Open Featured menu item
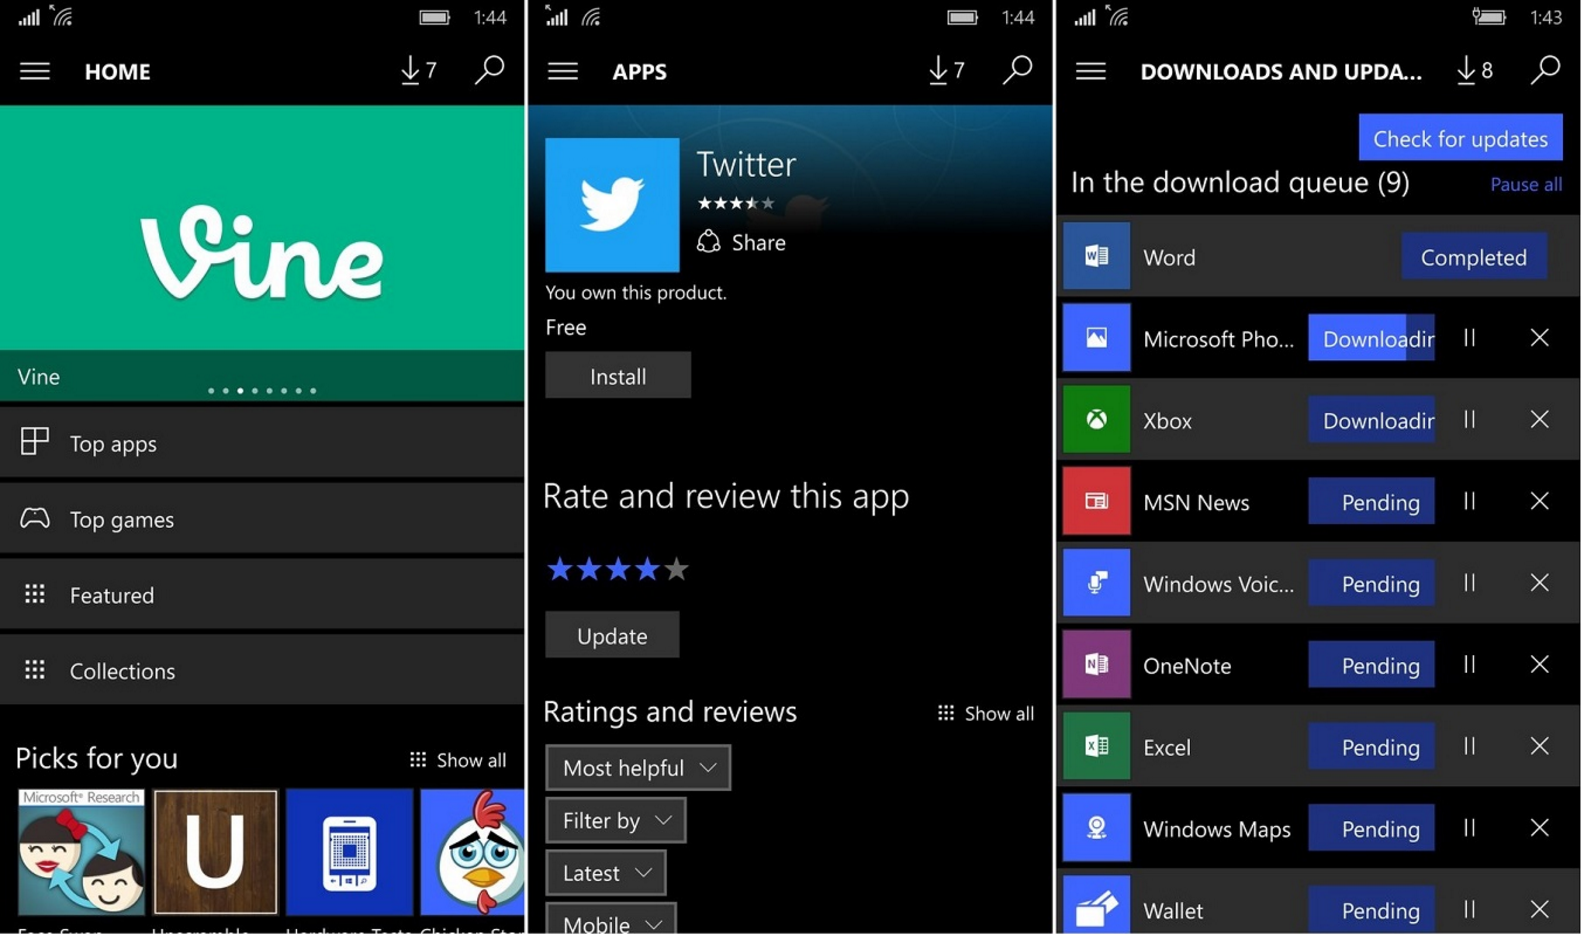The height and width of the screenshot is (934, 1582). (x=262, y=595)
